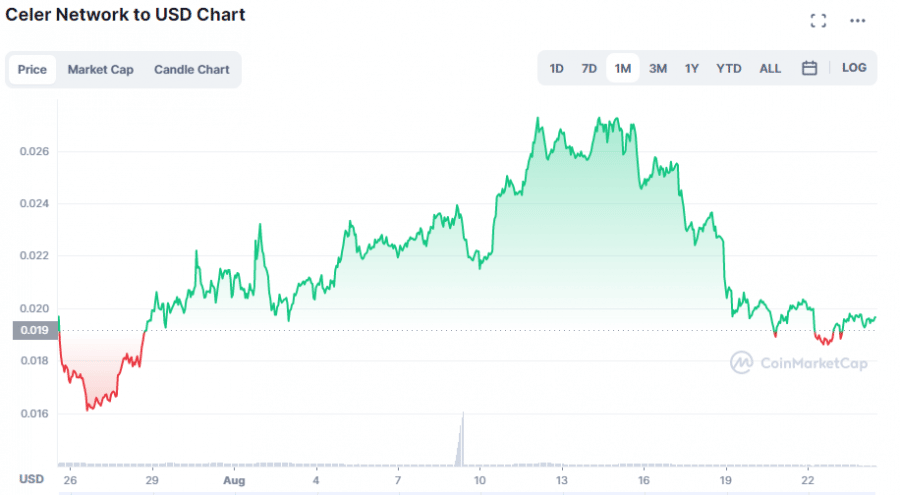900x495 pixels.
Task: Open the three-dot more options menu
Action: coord(858,21)
